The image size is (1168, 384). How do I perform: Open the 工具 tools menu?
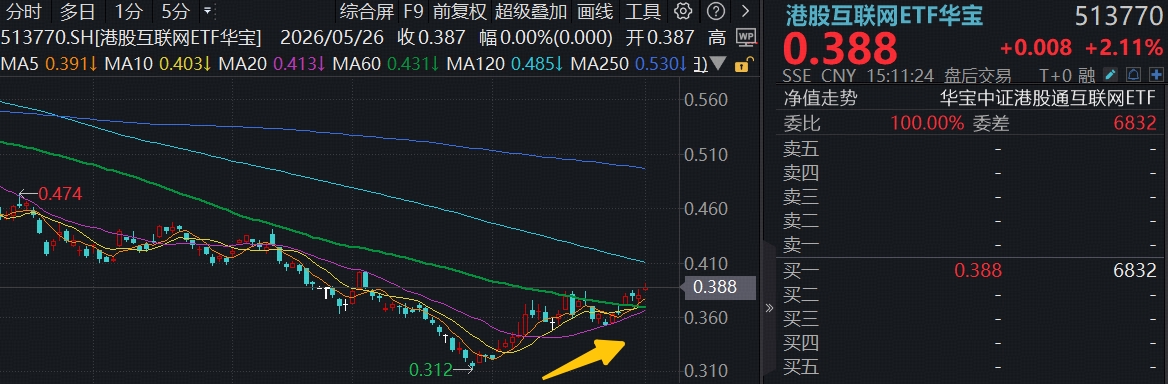click(643, 11)
